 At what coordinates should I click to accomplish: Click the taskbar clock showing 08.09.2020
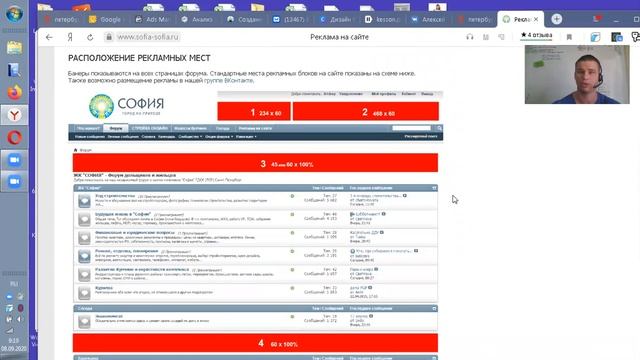[x=13, y=344]
